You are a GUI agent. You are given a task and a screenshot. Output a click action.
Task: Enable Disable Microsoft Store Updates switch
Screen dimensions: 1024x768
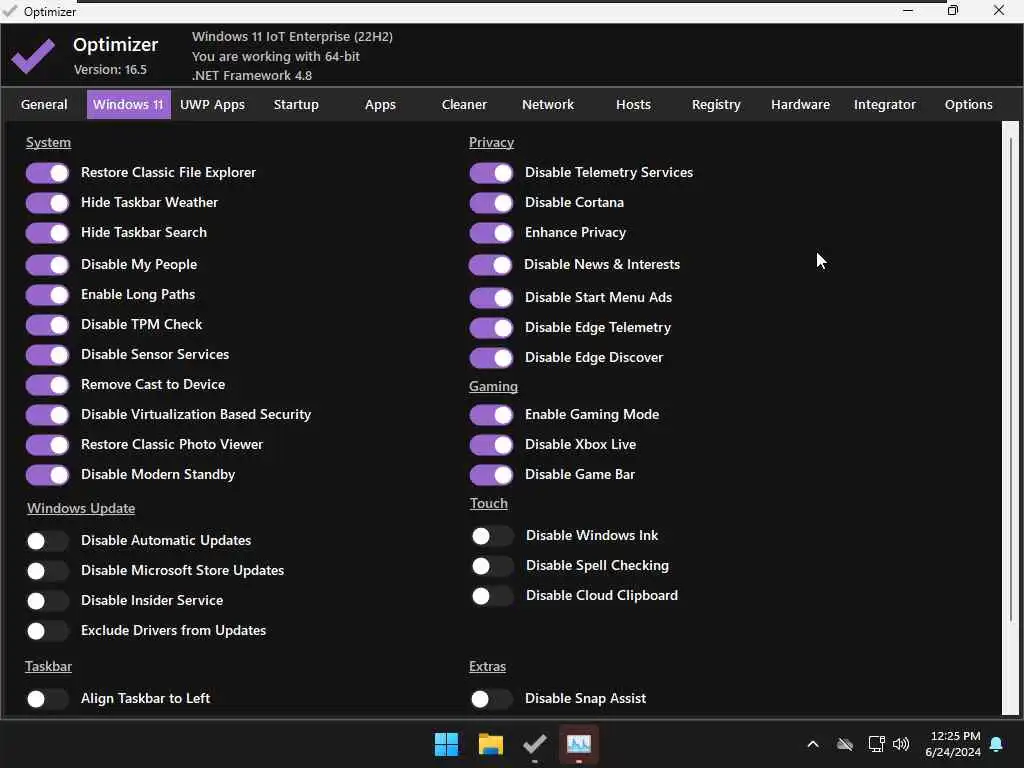point(47,571)
